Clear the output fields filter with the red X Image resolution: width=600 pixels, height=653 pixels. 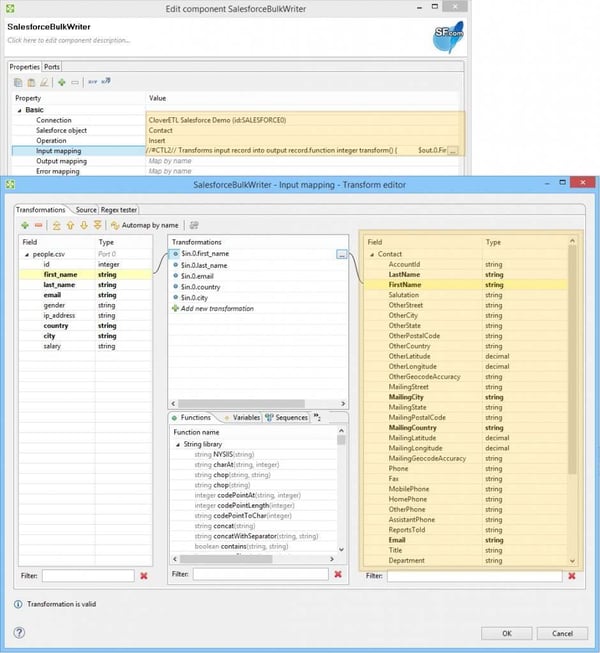tap(572, 576)
